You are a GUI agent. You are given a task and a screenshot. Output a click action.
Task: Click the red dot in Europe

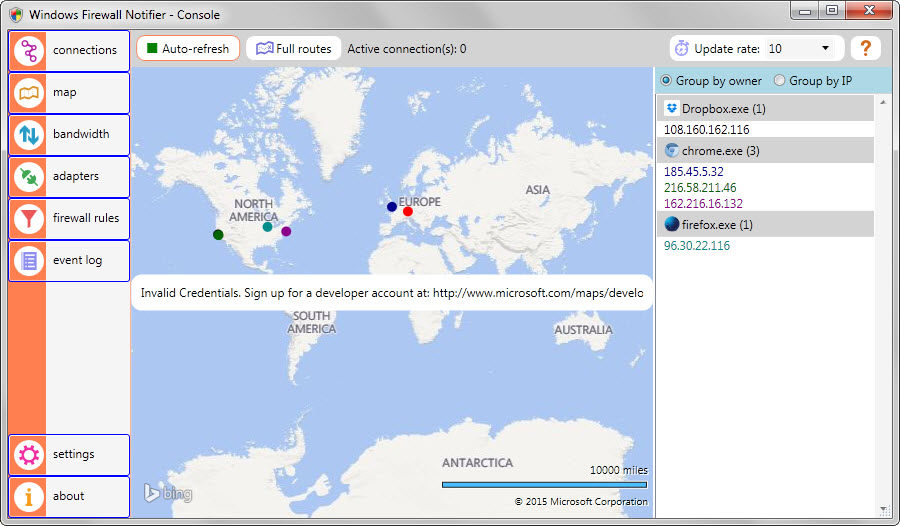tap(408, 212)
